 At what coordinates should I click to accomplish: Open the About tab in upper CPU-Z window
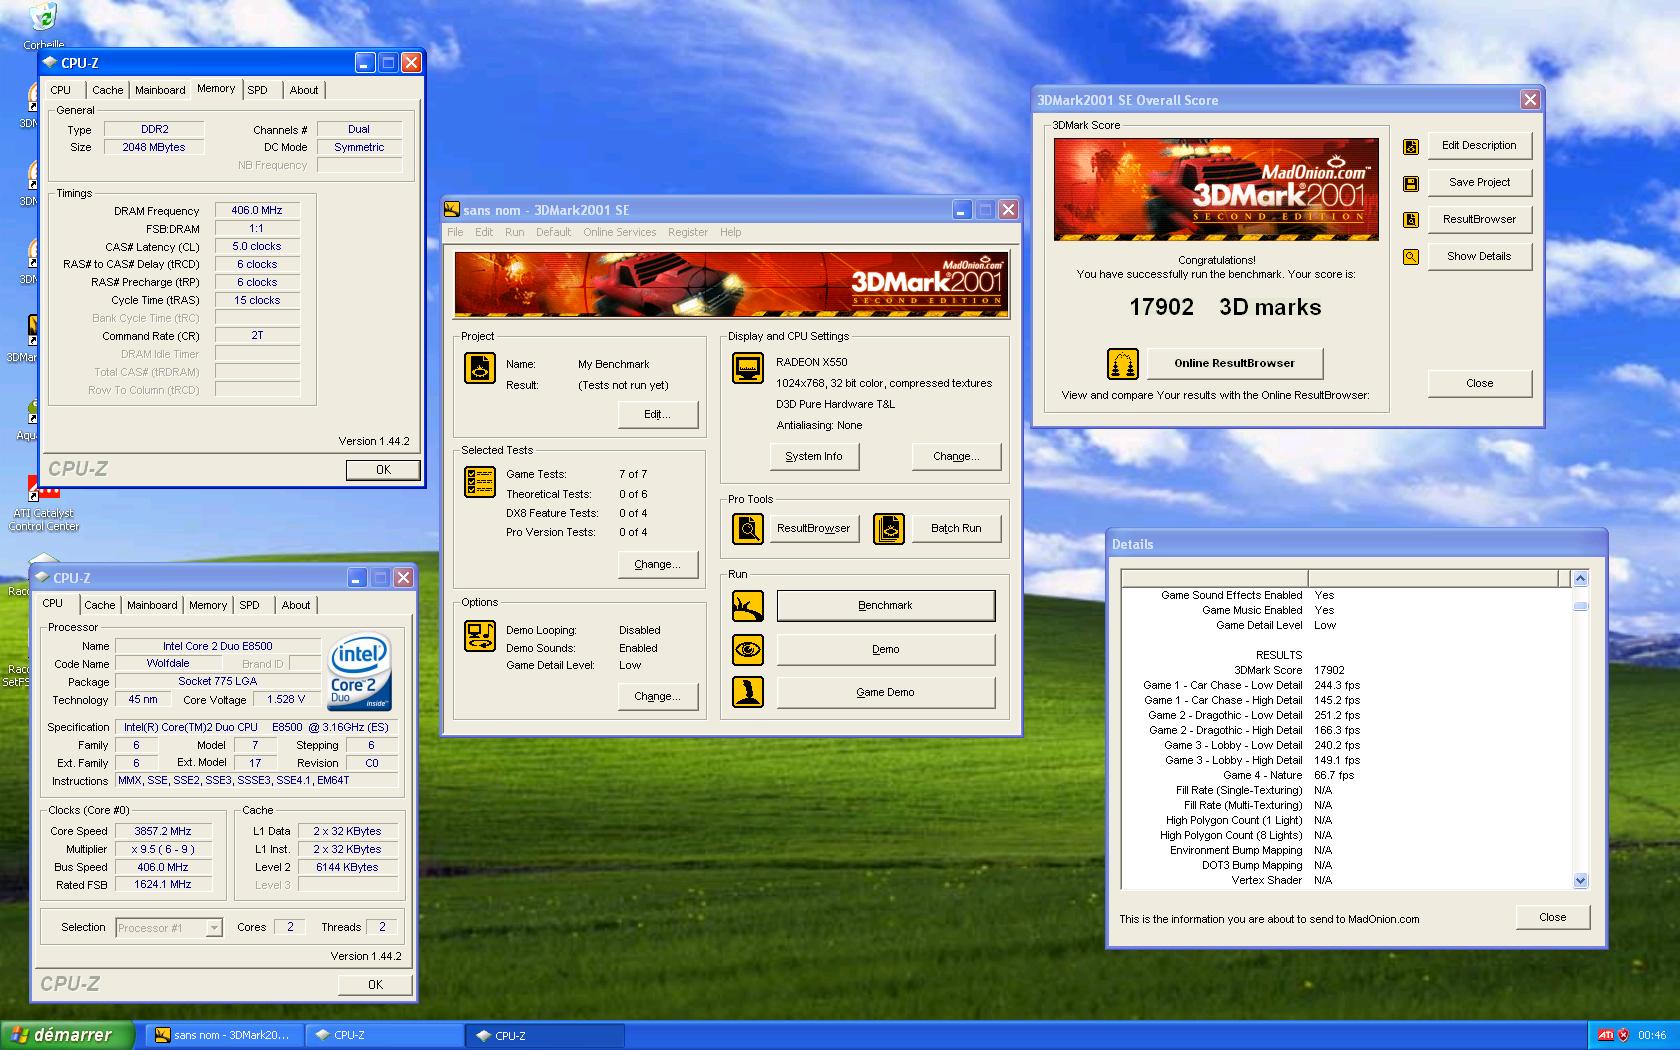tap(304, 90)
